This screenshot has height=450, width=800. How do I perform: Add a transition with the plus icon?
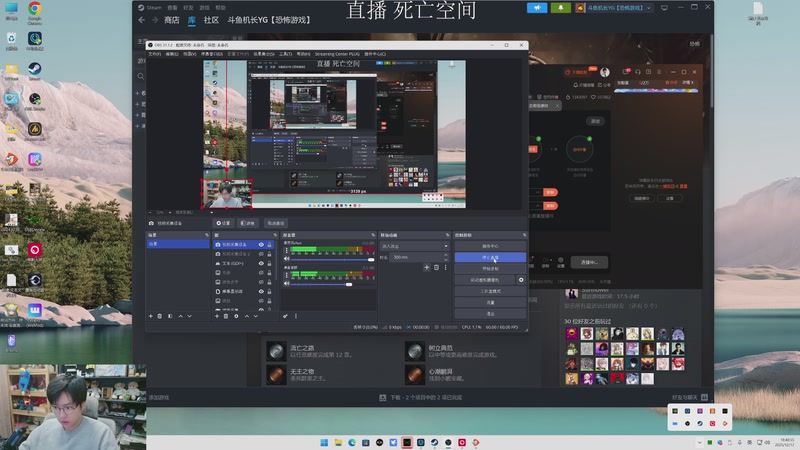click(x=427, y=267)
